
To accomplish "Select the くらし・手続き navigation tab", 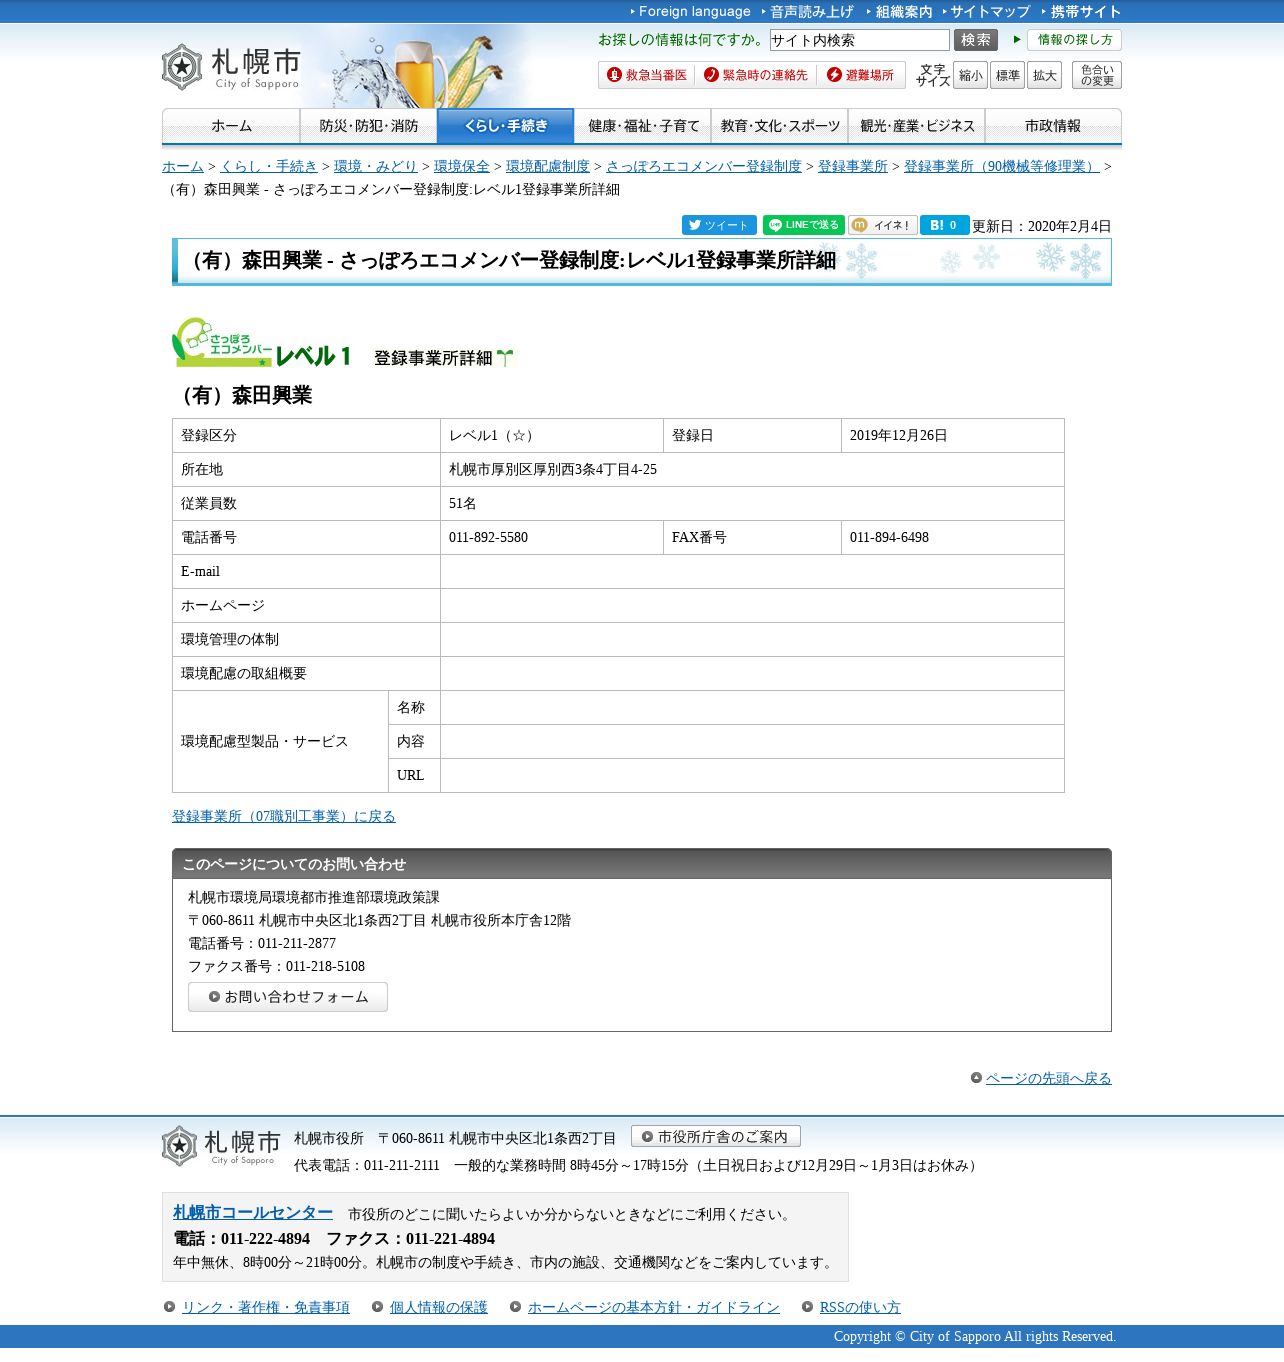I will pos(505,126).
